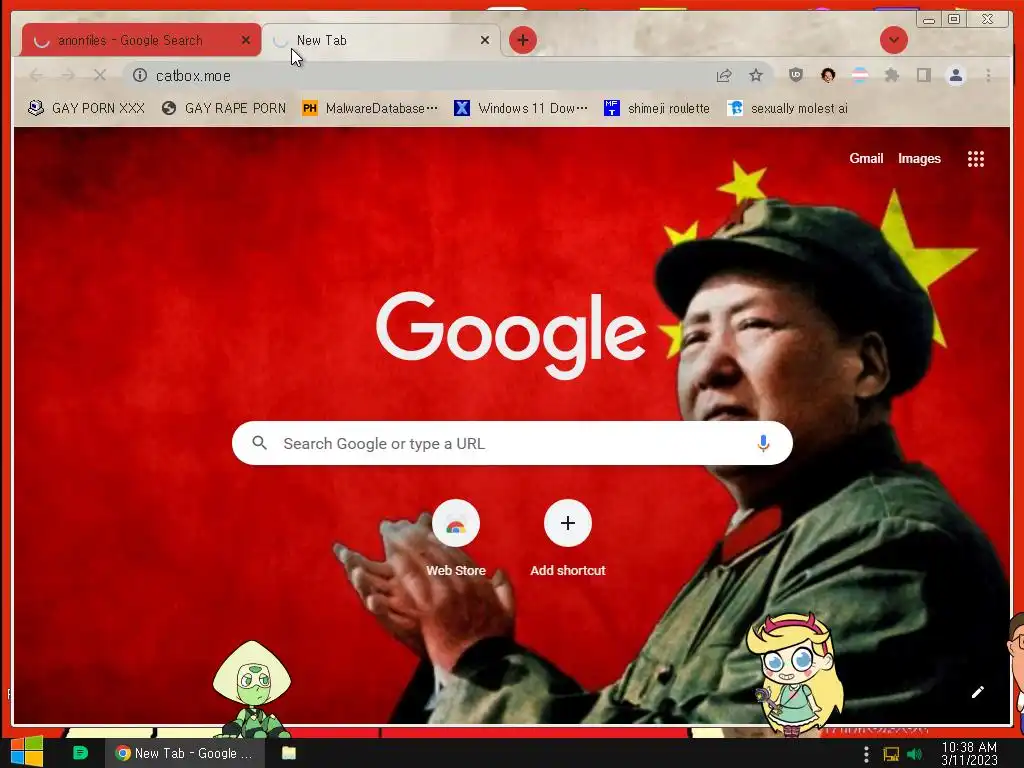Go forward with the forward arrow
This screenshot has height=768, width=1024.
point(68,76)
